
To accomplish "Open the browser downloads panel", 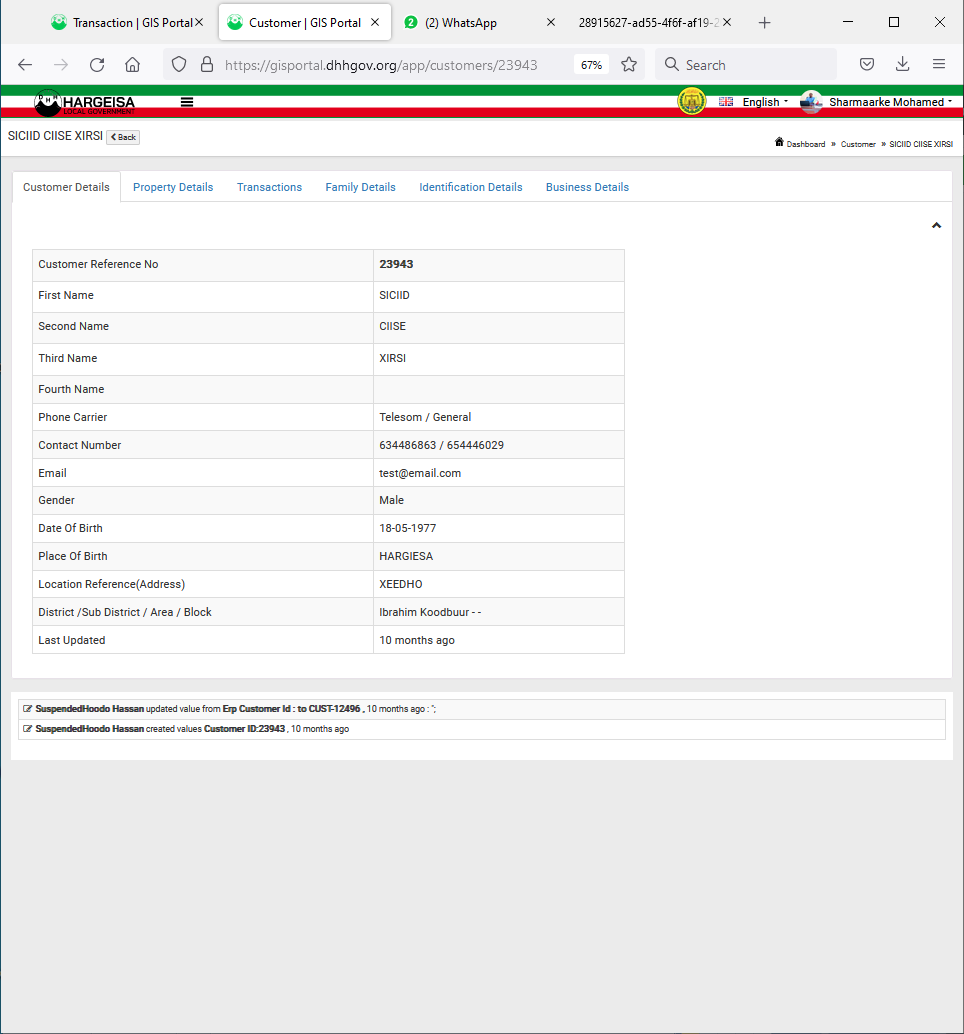I will [x=903, y=65].
